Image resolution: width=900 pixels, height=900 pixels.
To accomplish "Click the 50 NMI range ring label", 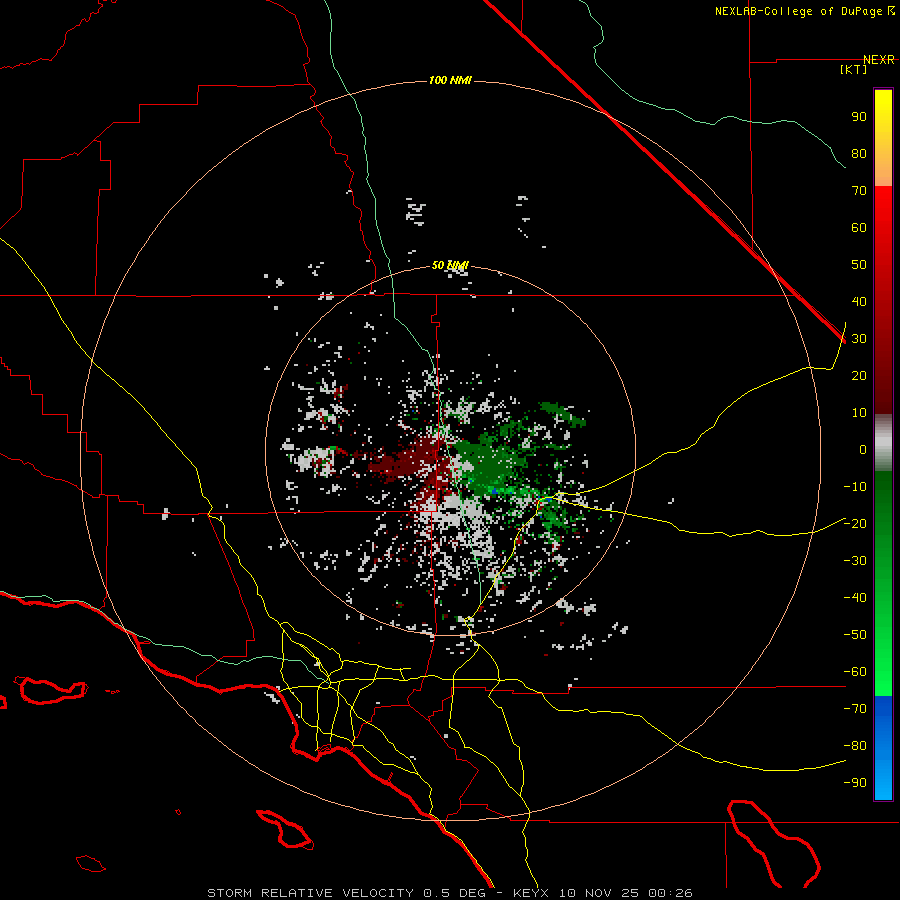I will pyautogui.click(x=450, y=265).
